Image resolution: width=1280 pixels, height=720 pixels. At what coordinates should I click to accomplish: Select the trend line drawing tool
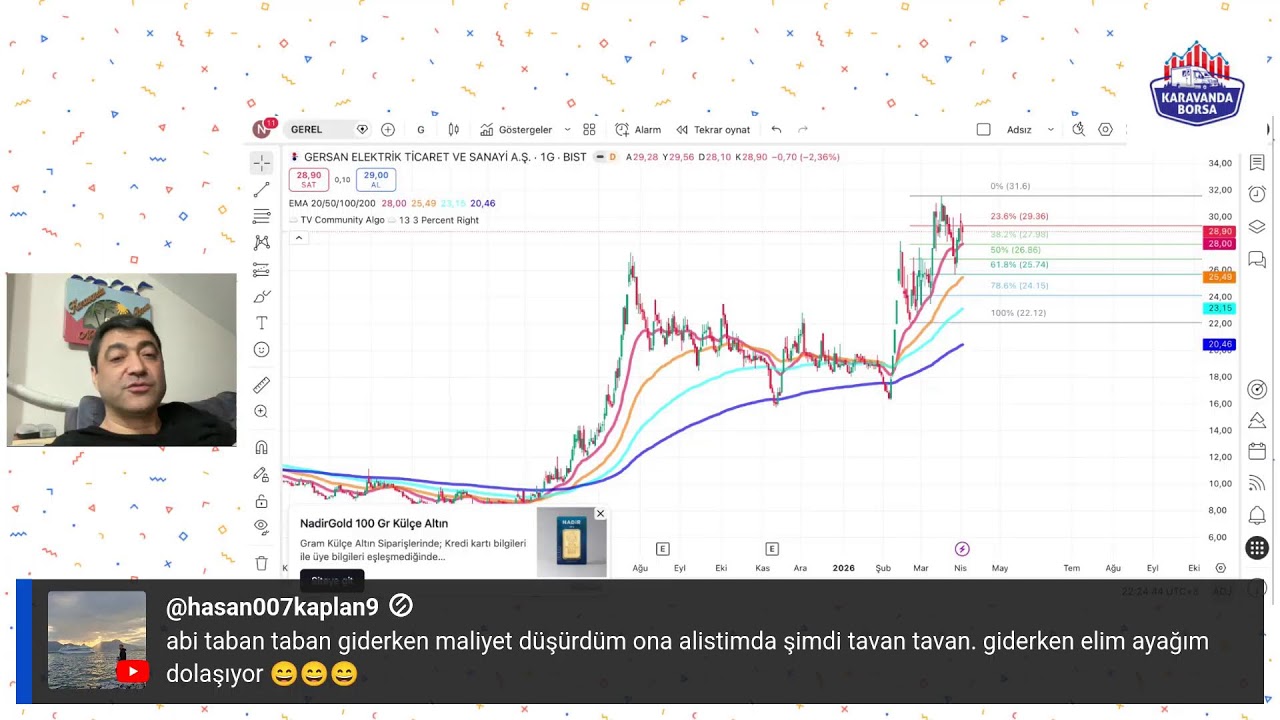[261, 190]
